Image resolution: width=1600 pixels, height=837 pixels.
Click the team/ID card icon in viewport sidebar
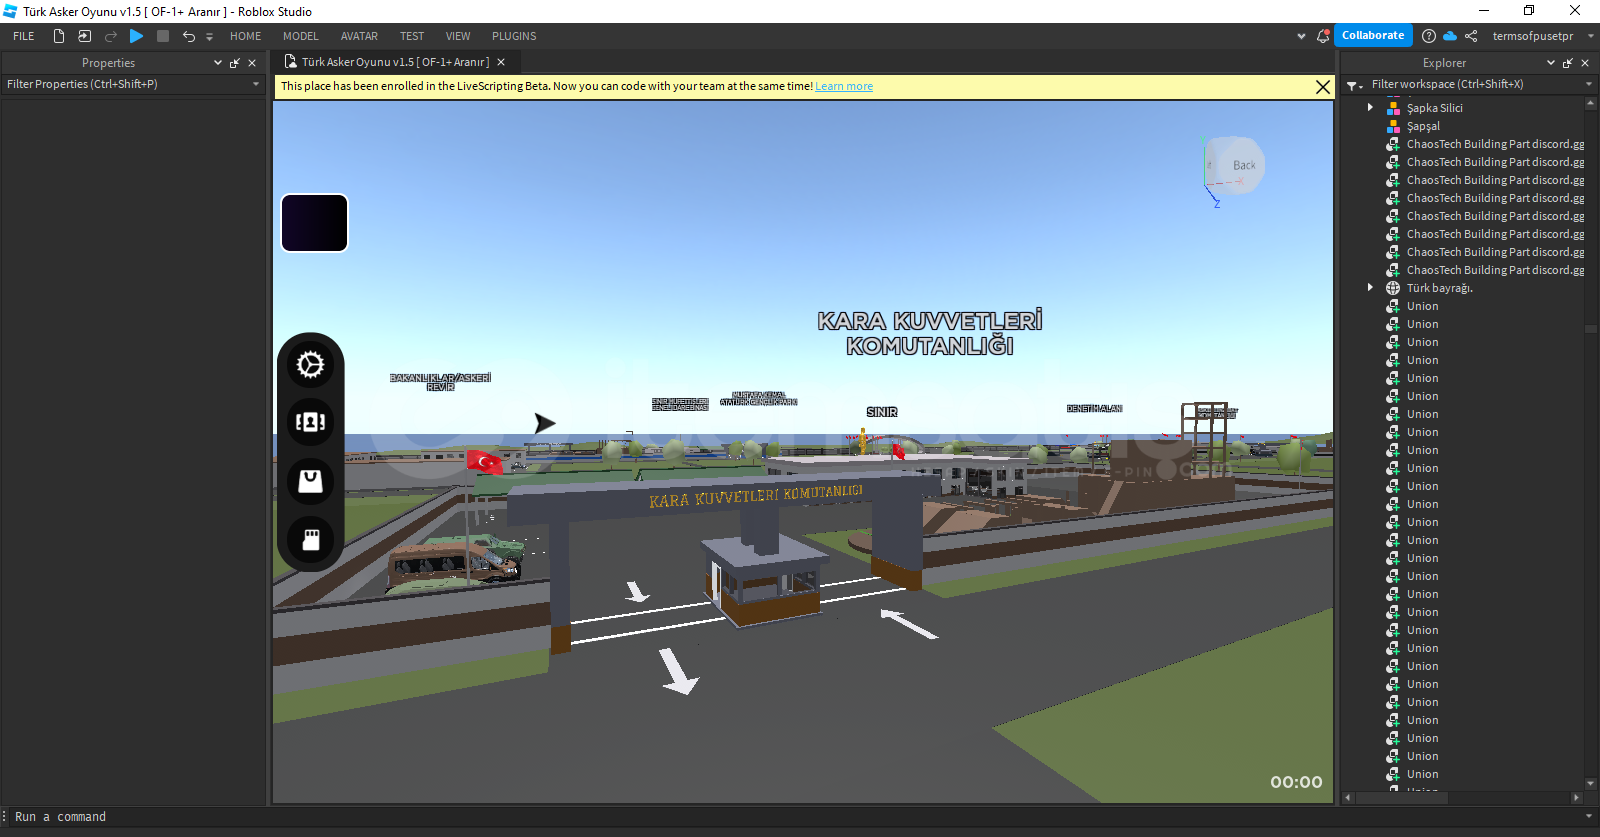311,422
